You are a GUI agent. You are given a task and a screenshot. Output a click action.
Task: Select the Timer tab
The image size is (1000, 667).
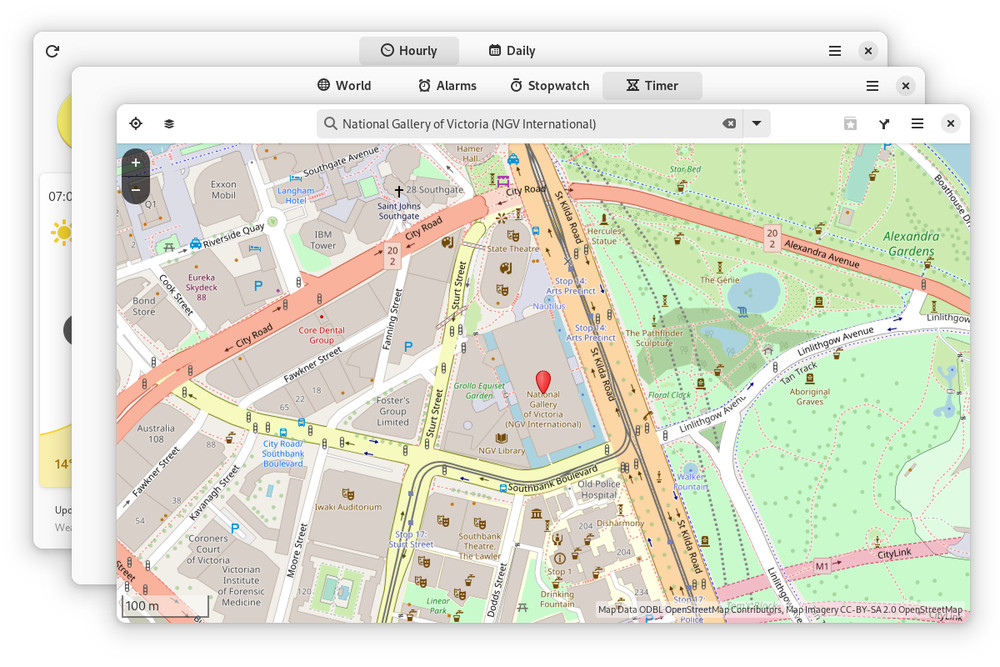tap(652, 86)
